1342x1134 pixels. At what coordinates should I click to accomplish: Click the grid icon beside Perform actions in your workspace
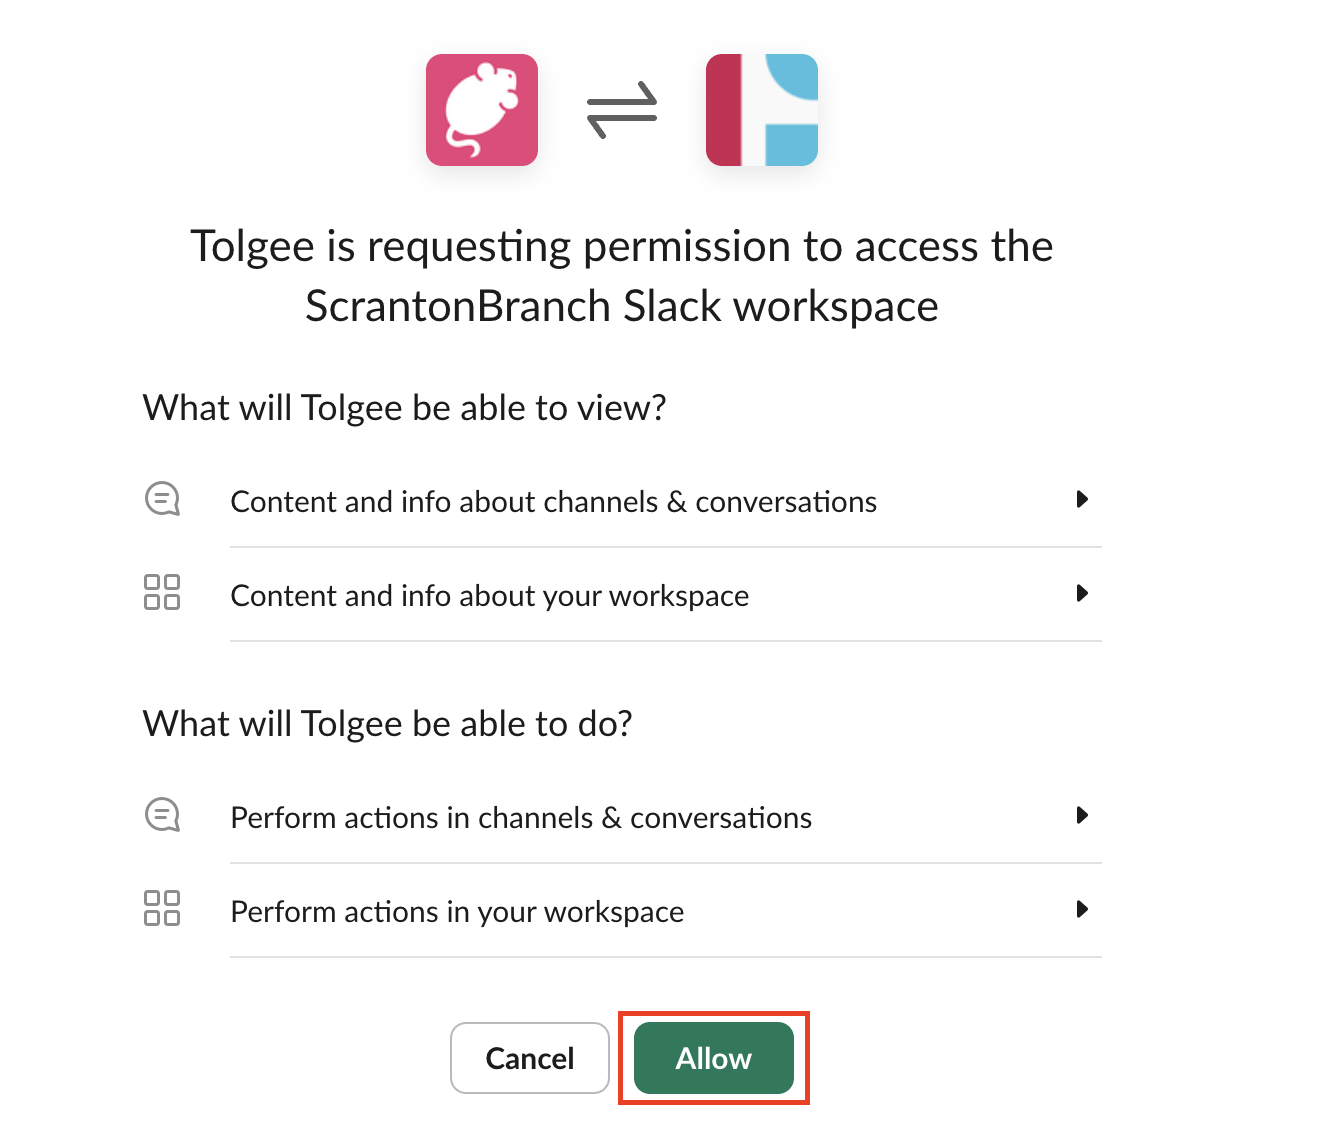162,908
